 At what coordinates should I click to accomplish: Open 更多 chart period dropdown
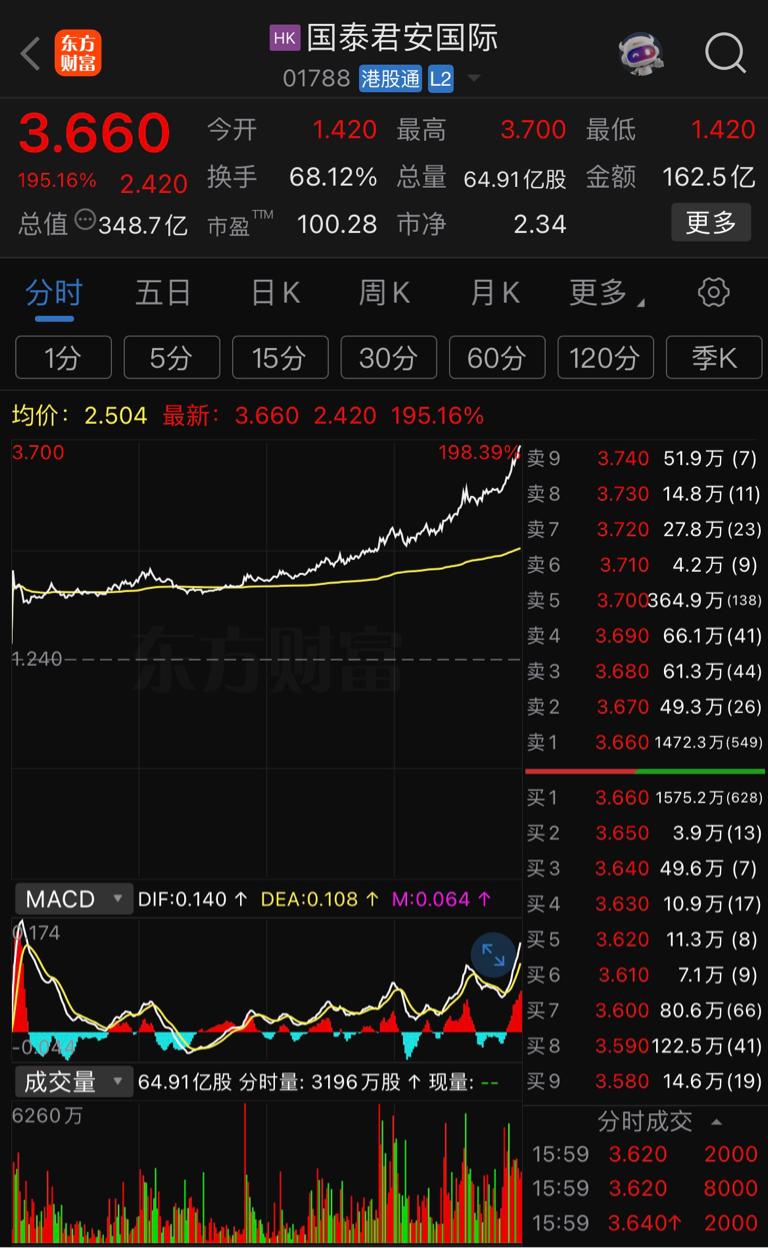coord(606,293)
